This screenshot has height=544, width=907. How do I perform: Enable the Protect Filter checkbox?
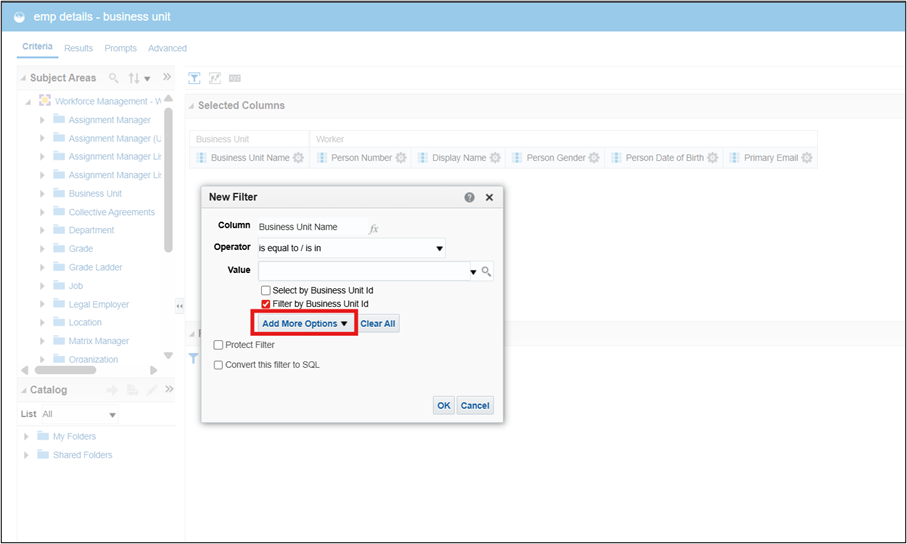219,345
